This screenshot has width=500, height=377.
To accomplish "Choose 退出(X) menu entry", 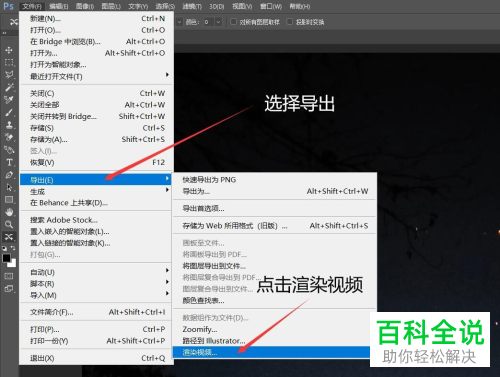I will point(97,358).
